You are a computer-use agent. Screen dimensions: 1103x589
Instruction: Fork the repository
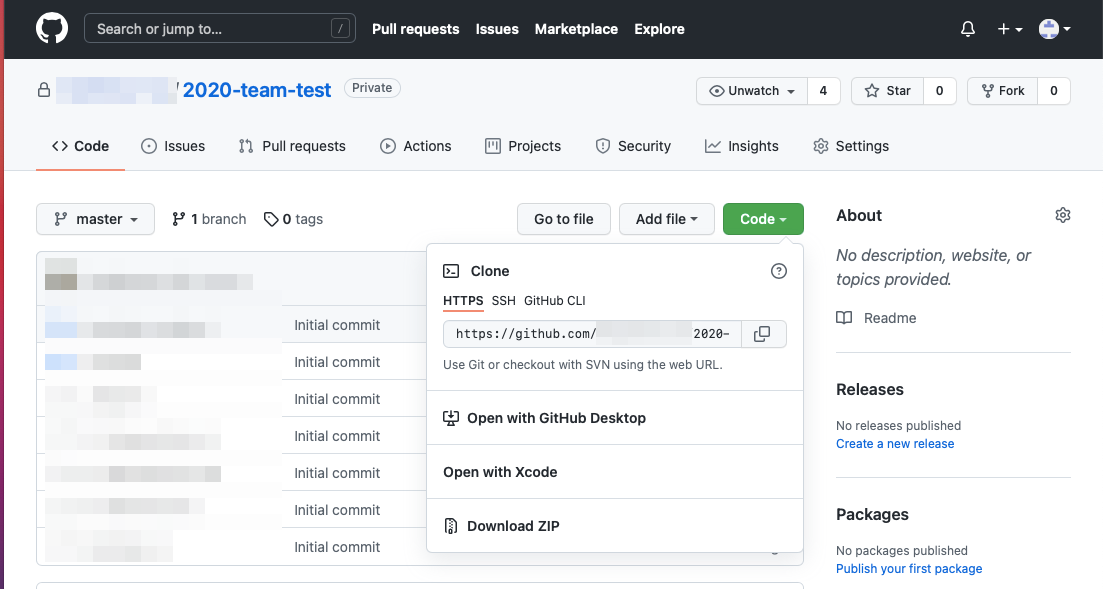tap(1002, 91)
